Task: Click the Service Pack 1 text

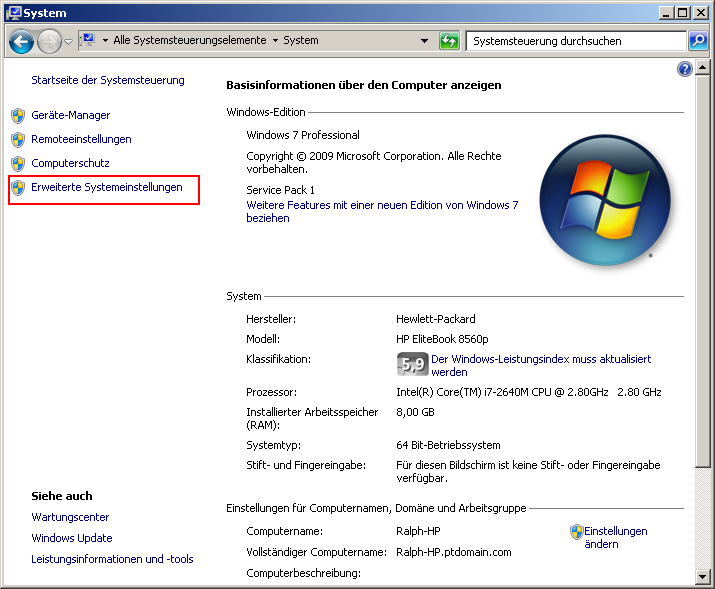Action: [280, 190]
